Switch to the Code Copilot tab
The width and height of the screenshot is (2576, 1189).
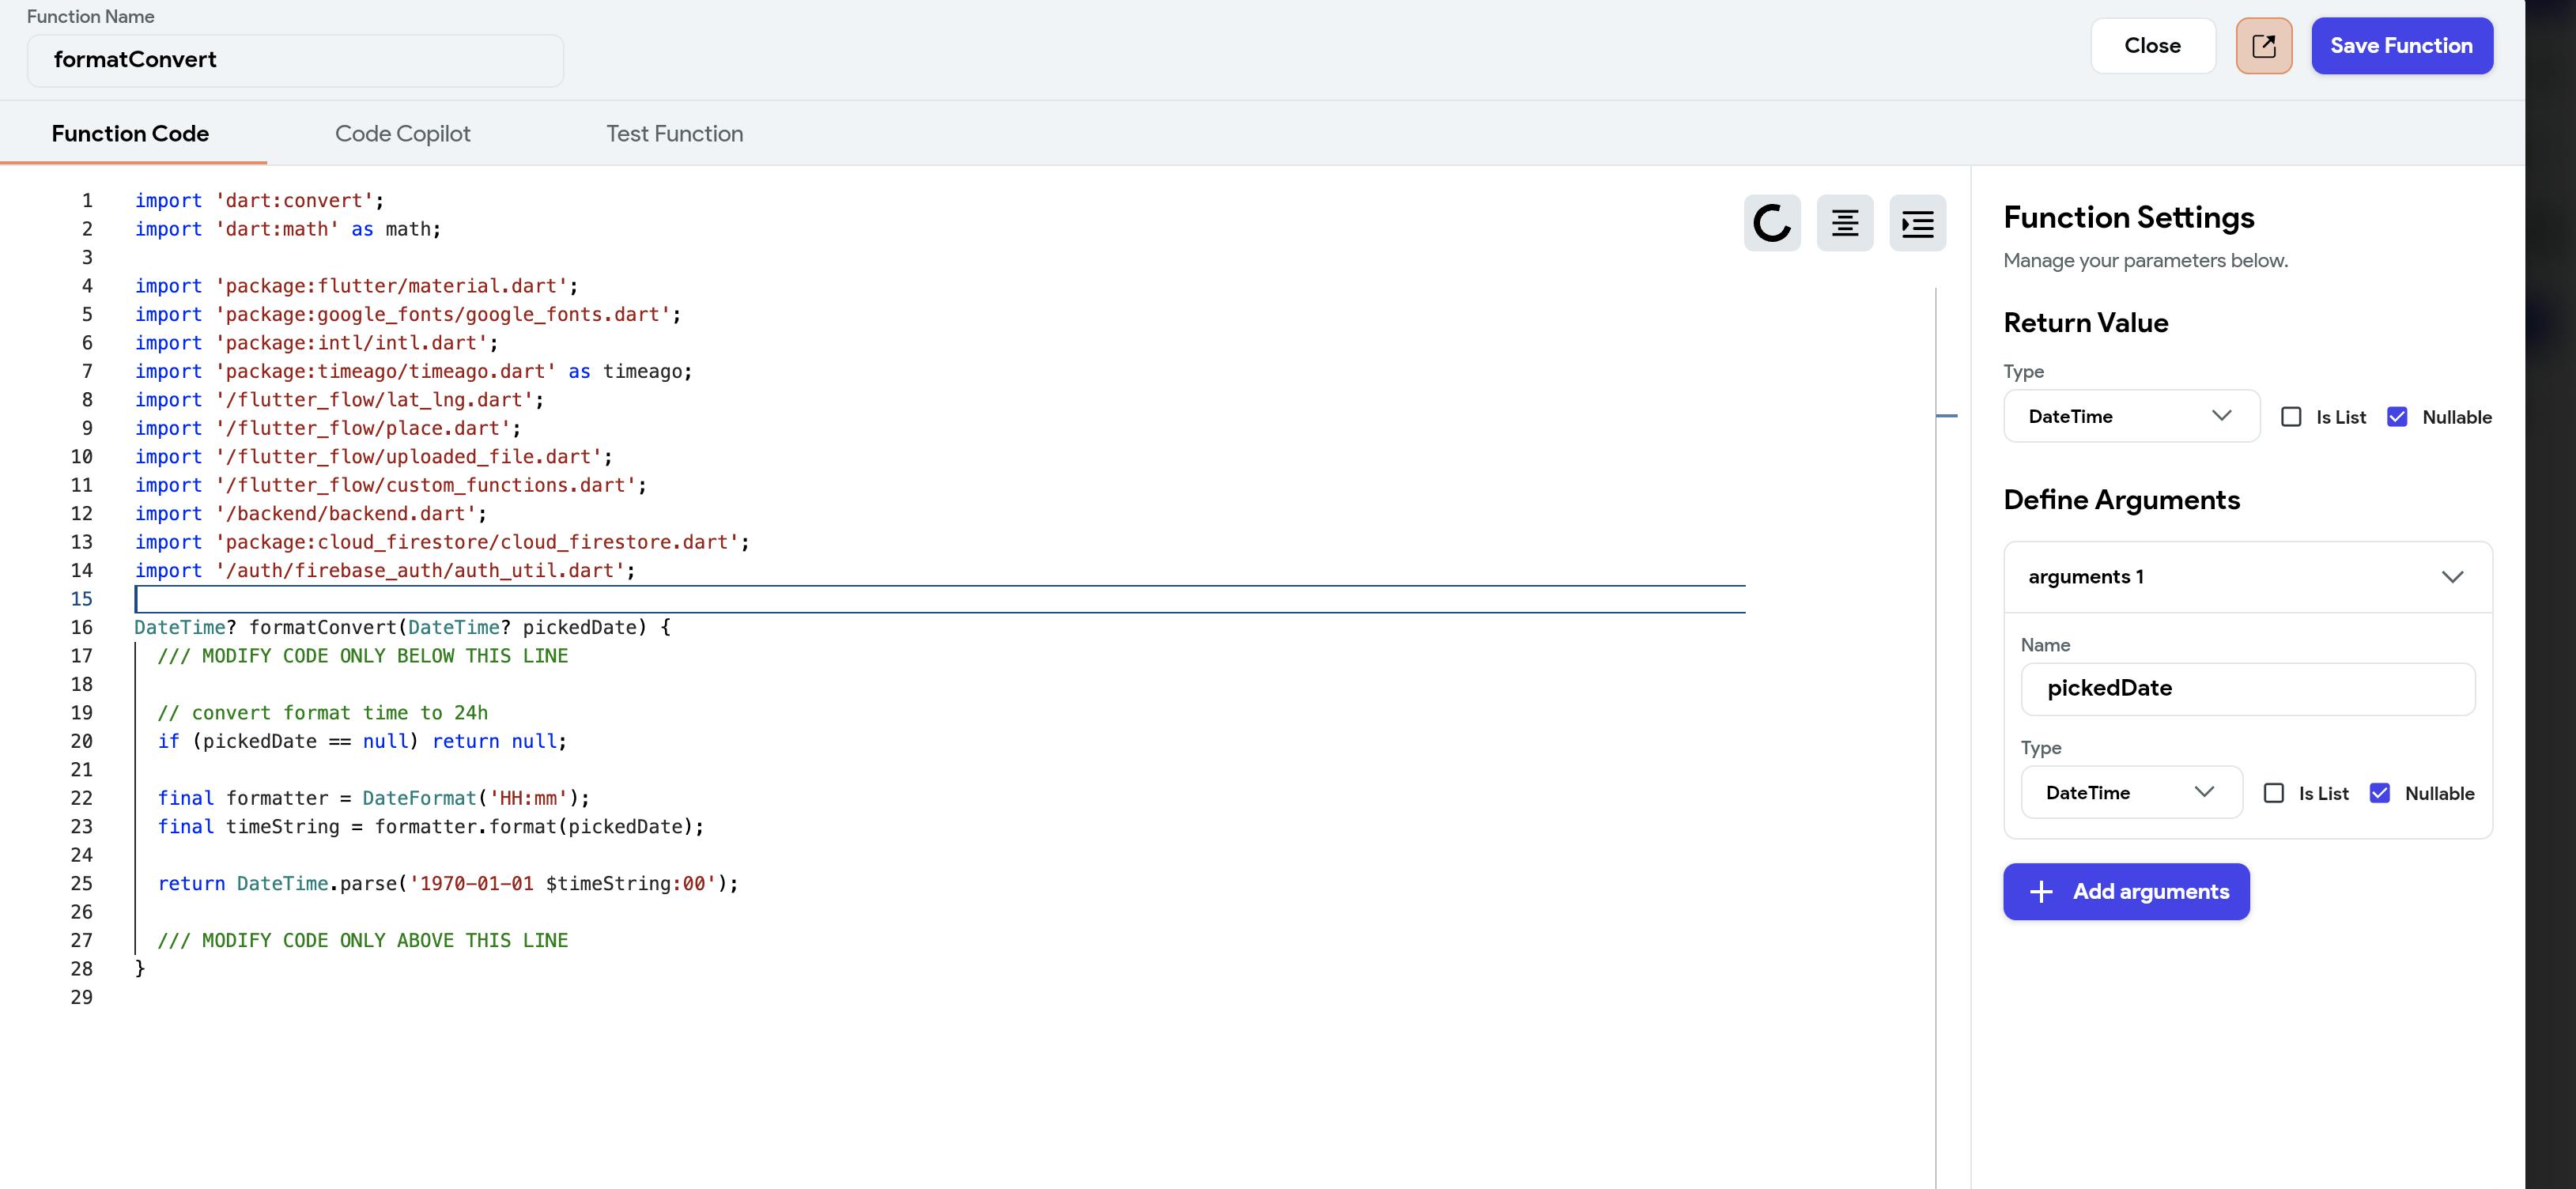(x=402, y=134)
